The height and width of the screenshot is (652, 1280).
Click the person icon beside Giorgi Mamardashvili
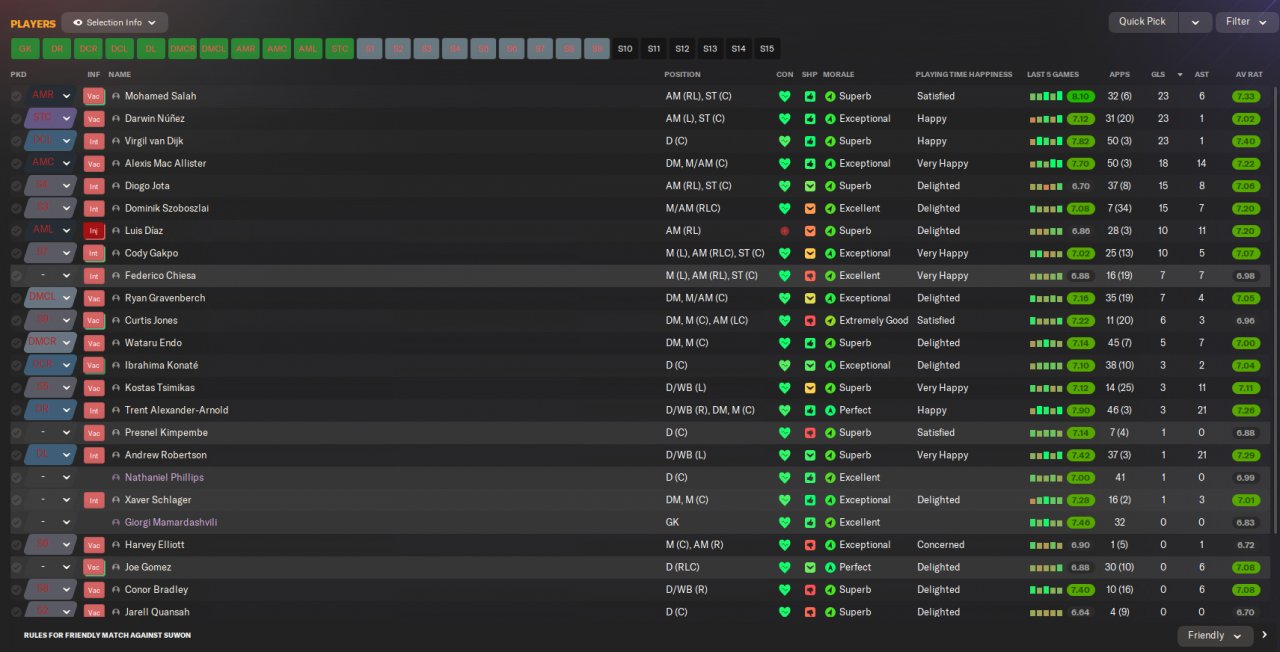(x=116, y=522)
